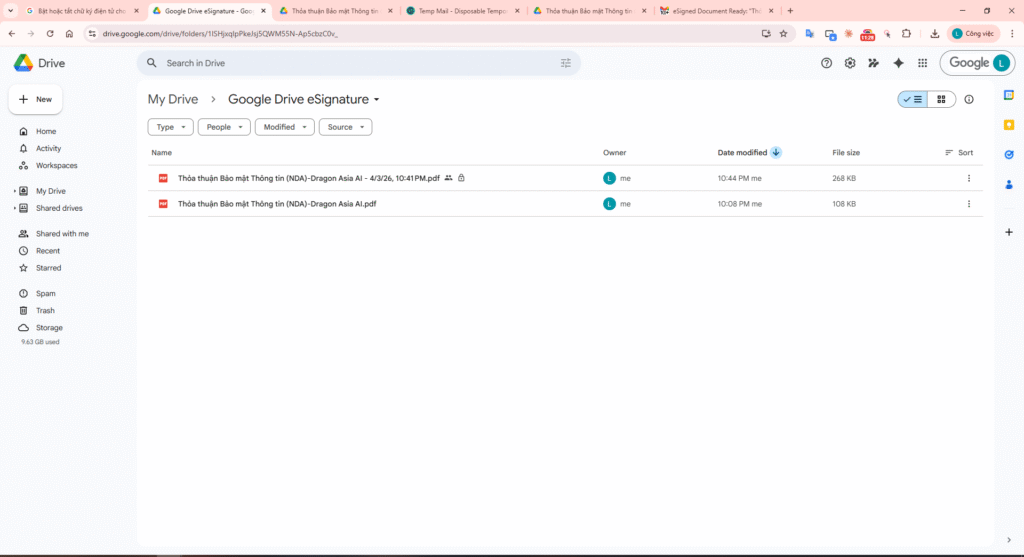Expand My Drive tree in sidebar
This screenshot has width=1024, height=557.
[x=14, y=191]
